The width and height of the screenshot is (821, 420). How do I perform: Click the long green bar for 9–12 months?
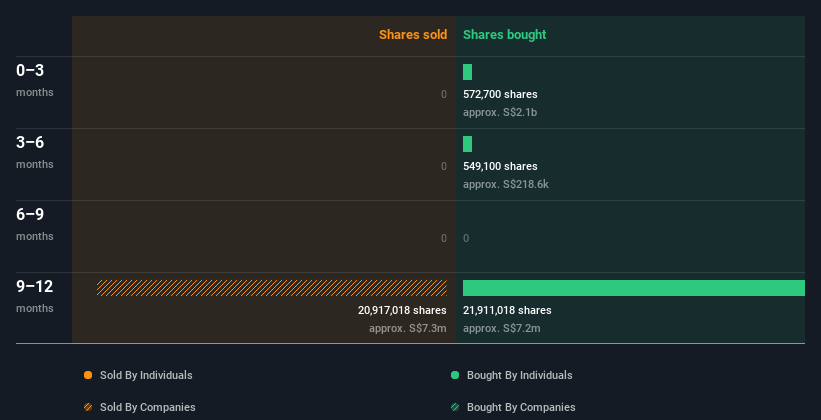[634, 288]
